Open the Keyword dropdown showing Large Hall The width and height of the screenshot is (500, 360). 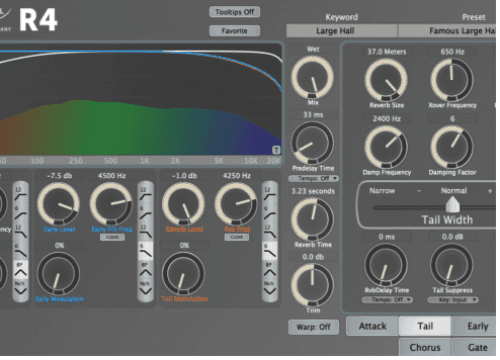pos(342,31)
